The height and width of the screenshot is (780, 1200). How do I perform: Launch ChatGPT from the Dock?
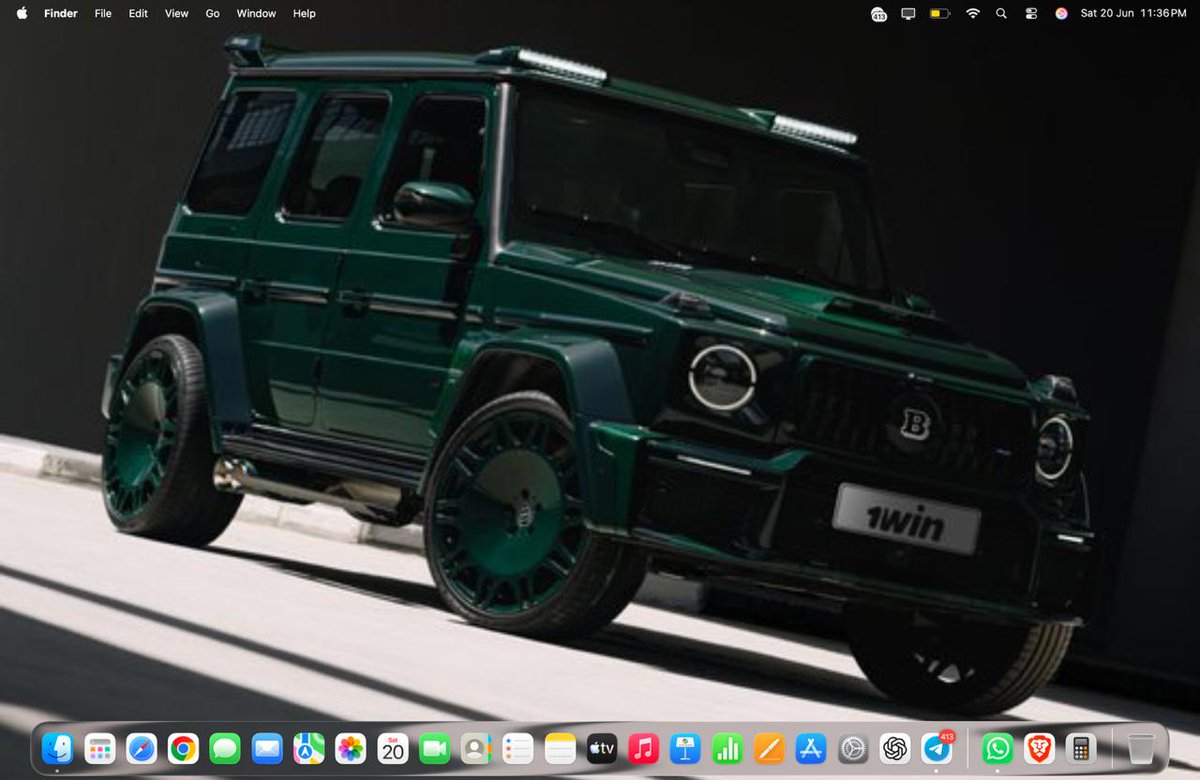[894, 748]
